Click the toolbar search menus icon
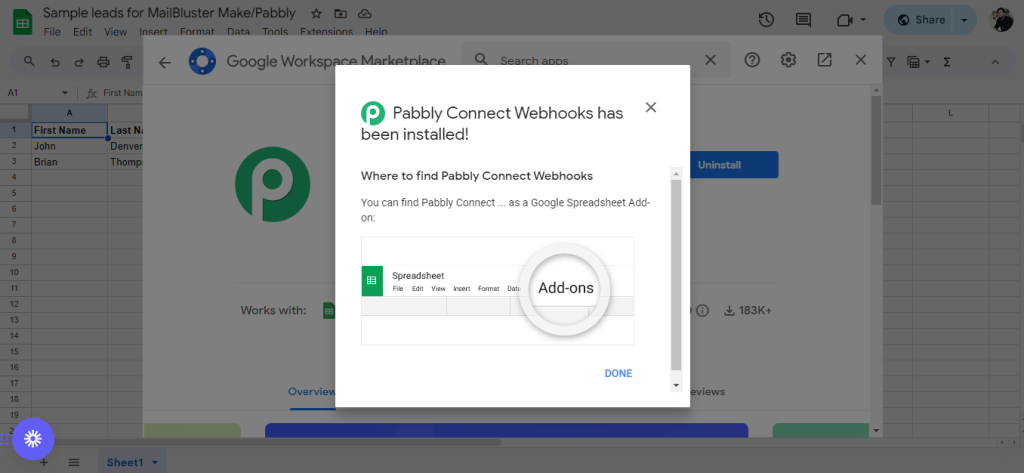 click(x=29, y=62)
